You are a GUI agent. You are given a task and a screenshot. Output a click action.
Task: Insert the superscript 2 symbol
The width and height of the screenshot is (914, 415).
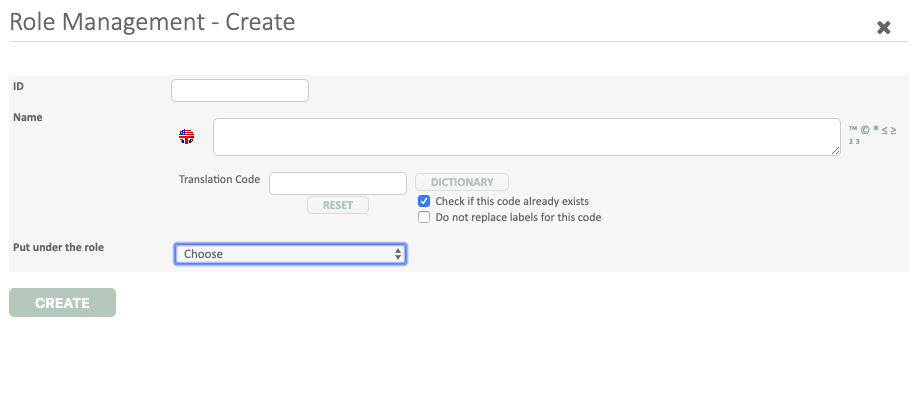[851, 142]
